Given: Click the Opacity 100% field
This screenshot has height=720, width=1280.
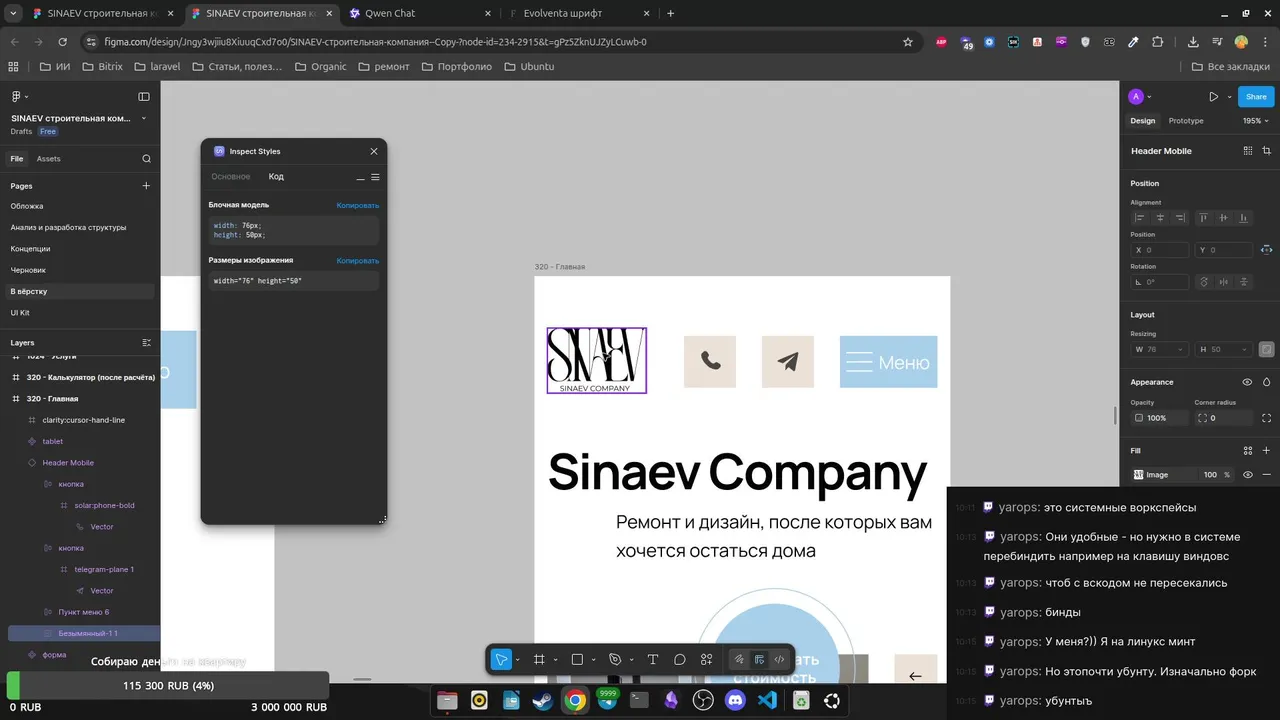Looking at the screenshot, I should pos(1159,418).
